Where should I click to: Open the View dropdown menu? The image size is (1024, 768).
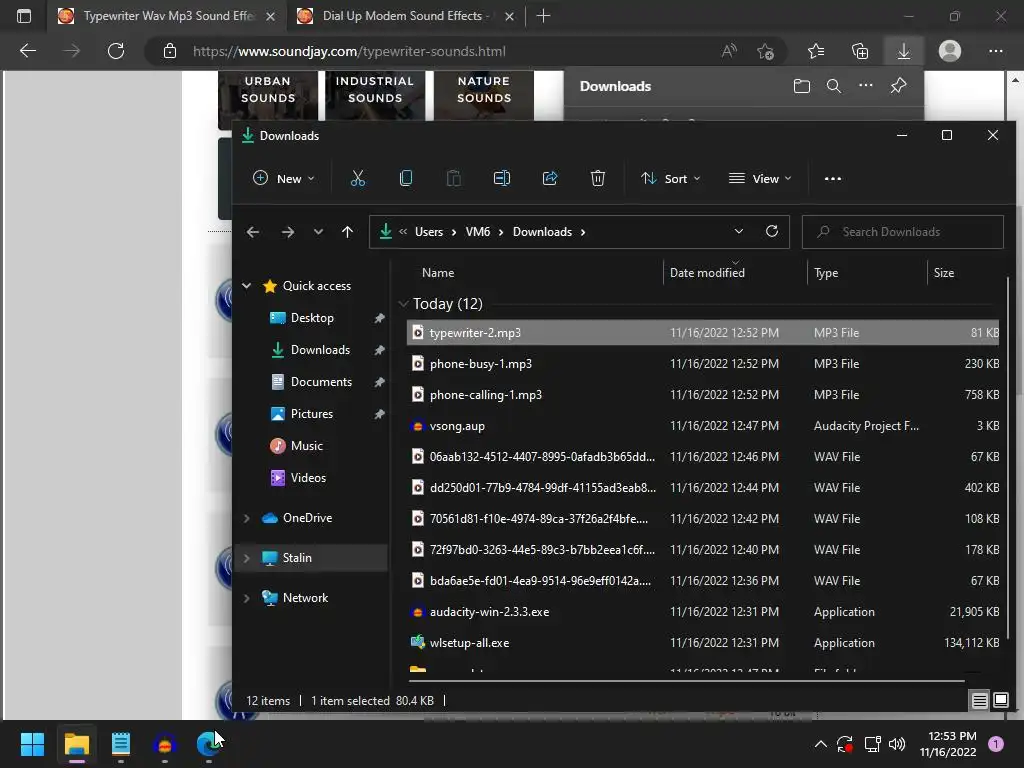click(760, 178)
